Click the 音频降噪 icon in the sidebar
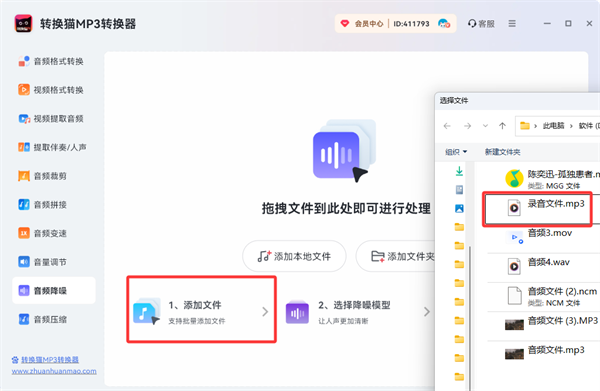Viewport: 600px width, 391px height. click(24, 290)
